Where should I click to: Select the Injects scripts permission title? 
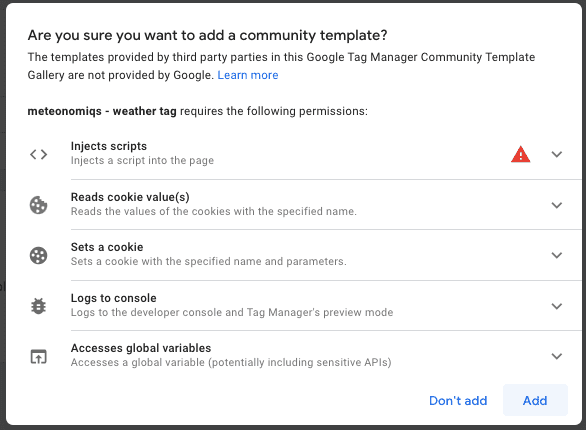[109, 146]
